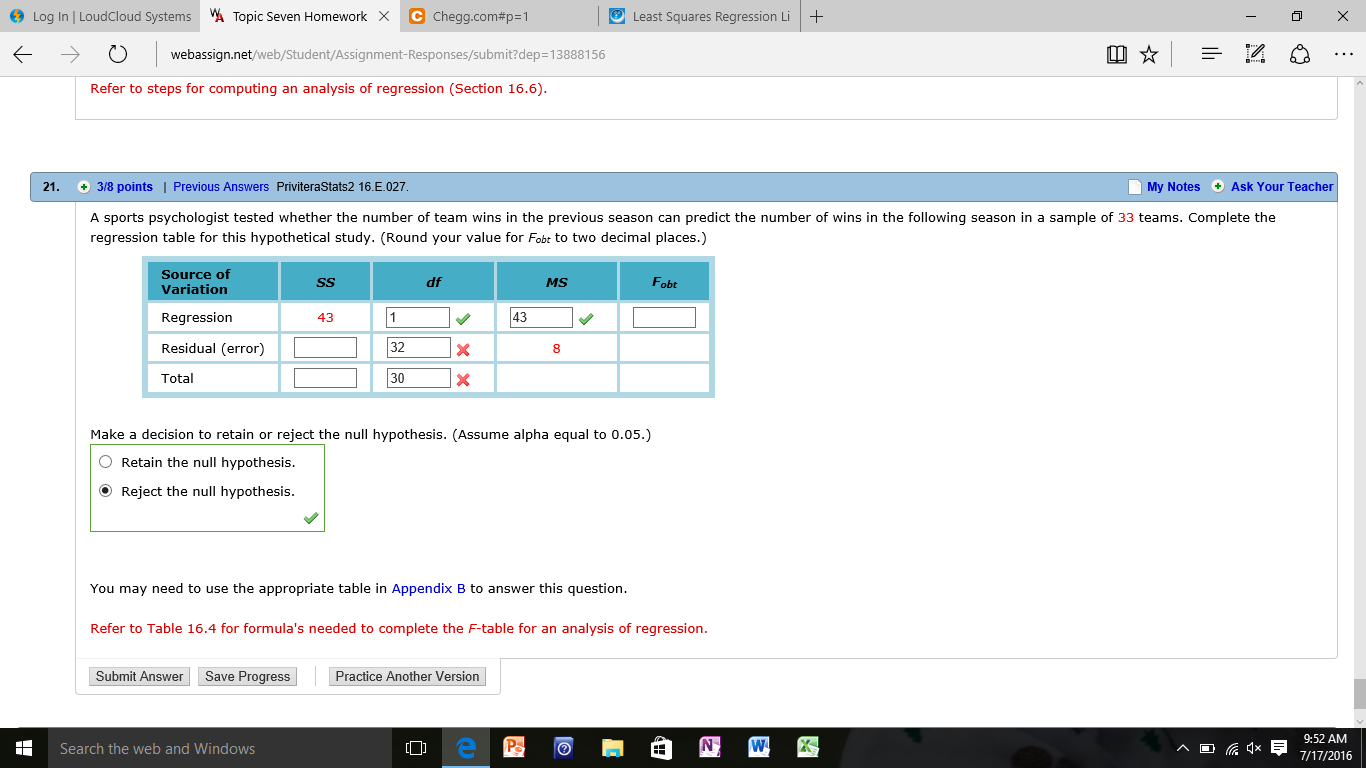The height and width of the screenshot is (768, 1366).
Task: Go back with browser back arrow
Action: click(x=24, y=55)
